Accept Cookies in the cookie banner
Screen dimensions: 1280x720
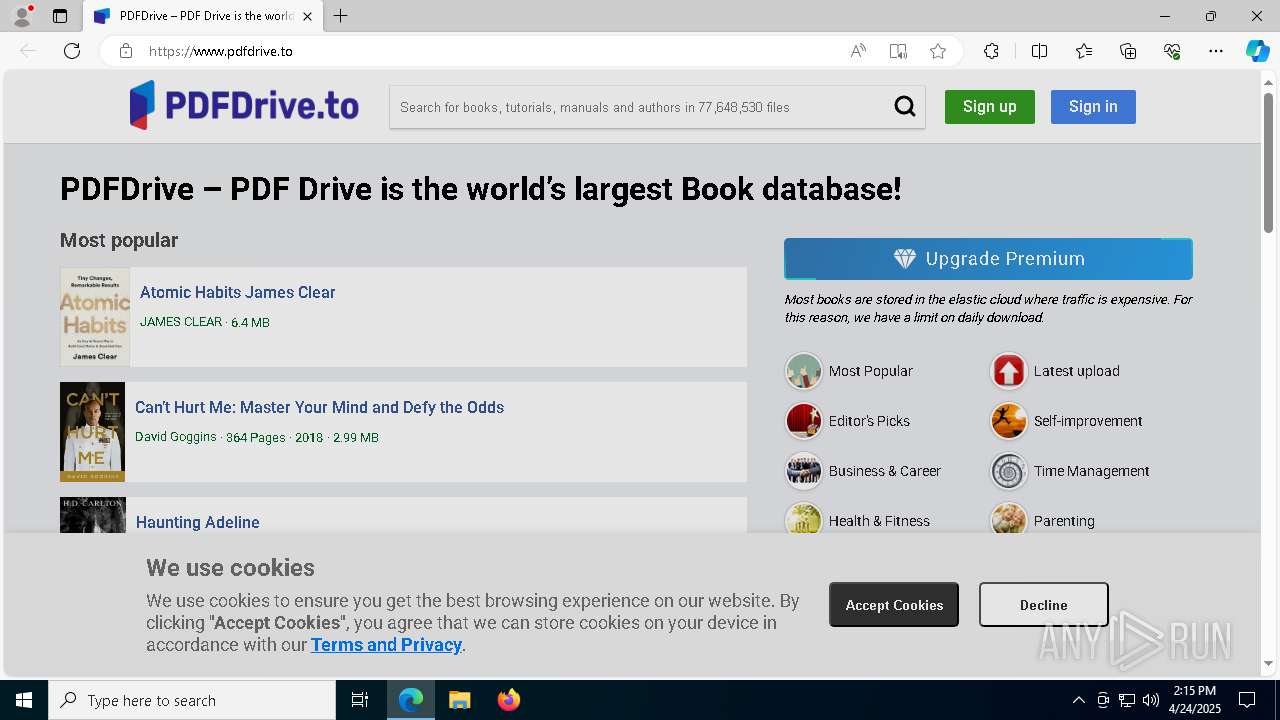coord(894,605)
